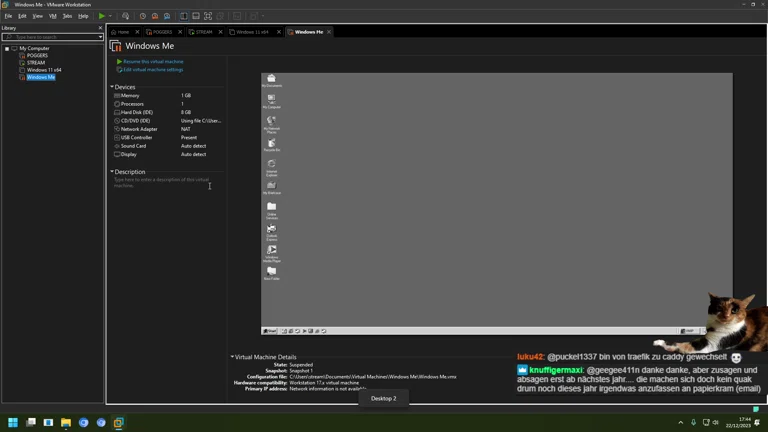Click the Unity mode toolbar icon
This screenshot has width=768, height=432.
(220, 16)
